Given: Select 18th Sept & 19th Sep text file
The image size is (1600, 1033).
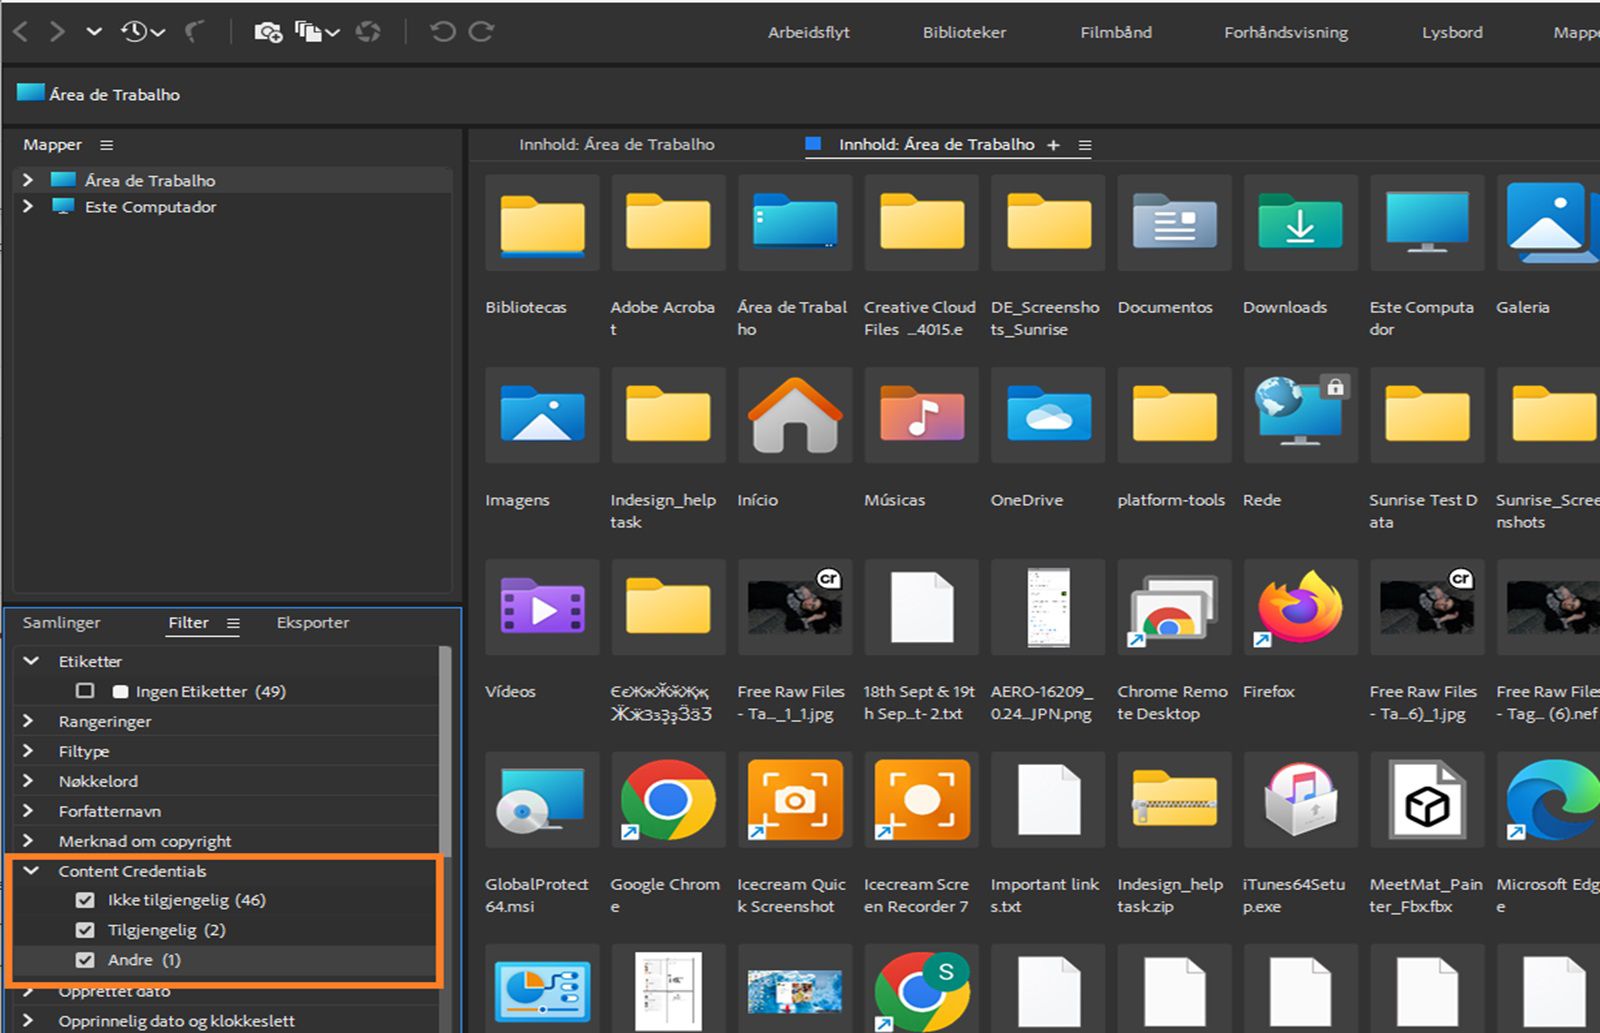Looking at the screenshot, I should coord(921,607).
